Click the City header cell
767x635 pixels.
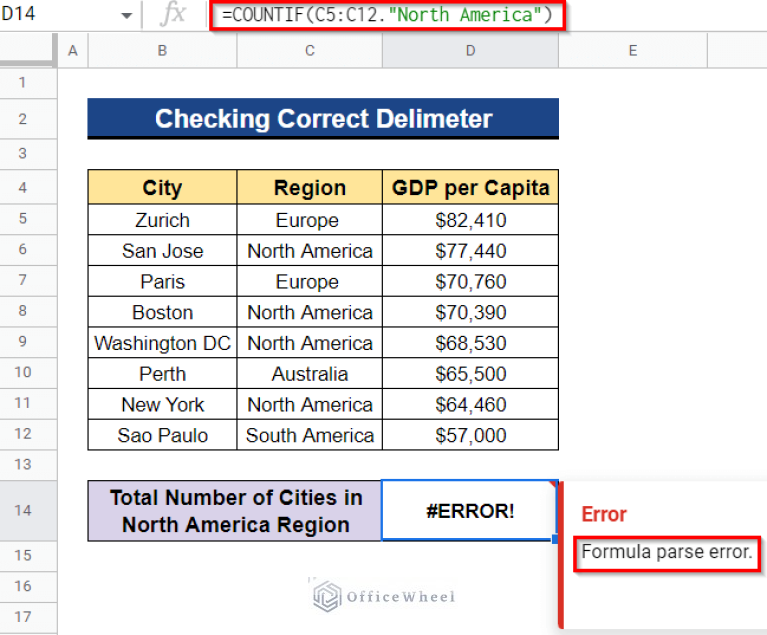[162, 187]
